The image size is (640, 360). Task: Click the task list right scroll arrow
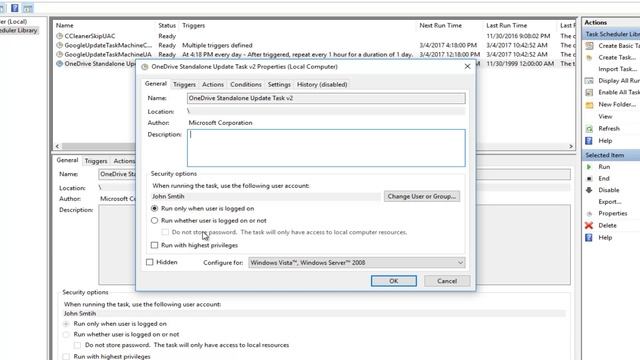[x=571, y=146]
